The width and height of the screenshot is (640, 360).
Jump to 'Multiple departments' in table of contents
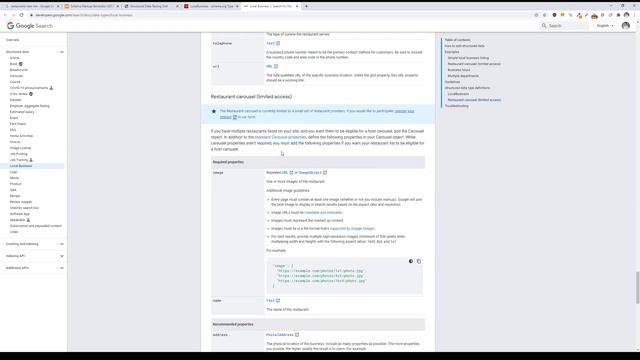click(x=463, y=76)
